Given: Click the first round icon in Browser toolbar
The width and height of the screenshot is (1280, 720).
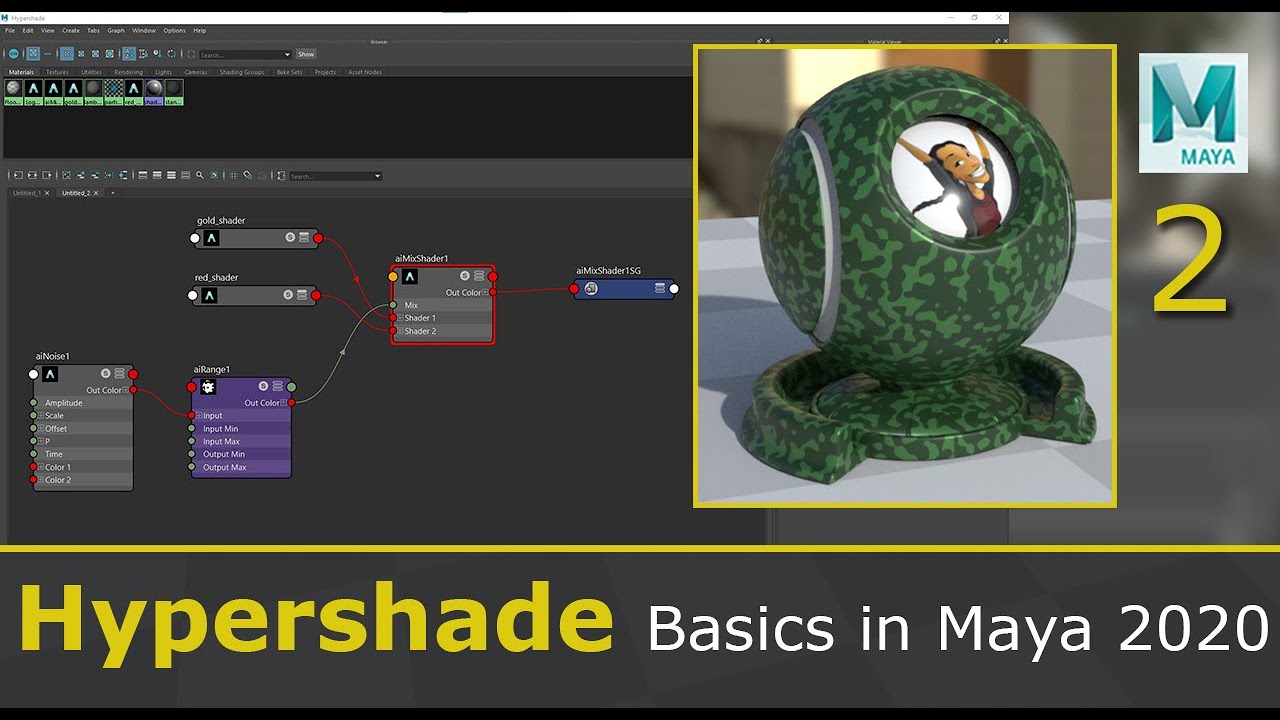Looking at the screenshot, I should coord(14,54).
